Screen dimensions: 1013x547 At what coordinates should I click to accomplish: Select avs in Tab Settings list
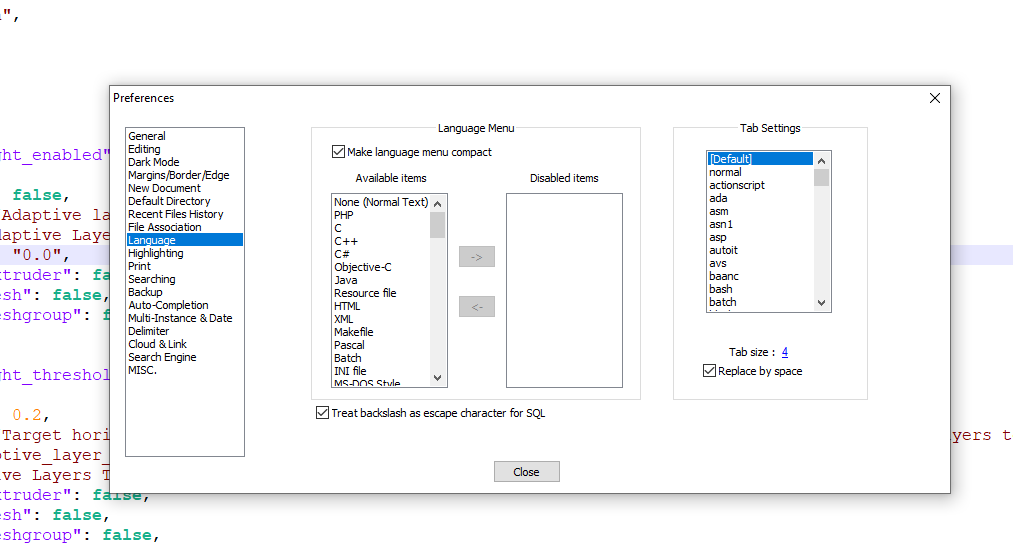[718, 263]
